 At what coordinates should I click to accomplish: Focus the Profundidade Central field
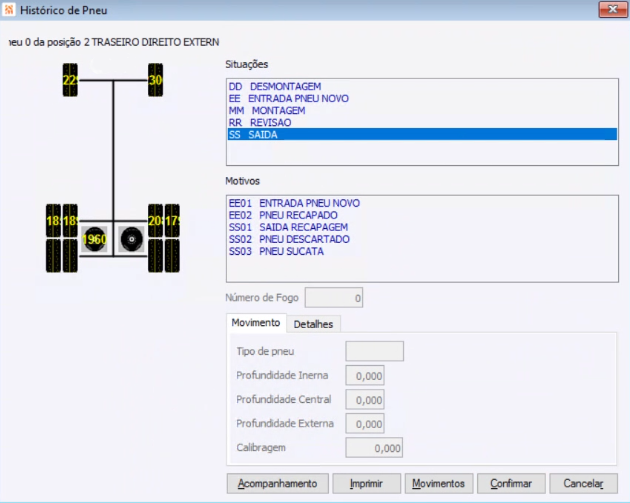point(365,400)
